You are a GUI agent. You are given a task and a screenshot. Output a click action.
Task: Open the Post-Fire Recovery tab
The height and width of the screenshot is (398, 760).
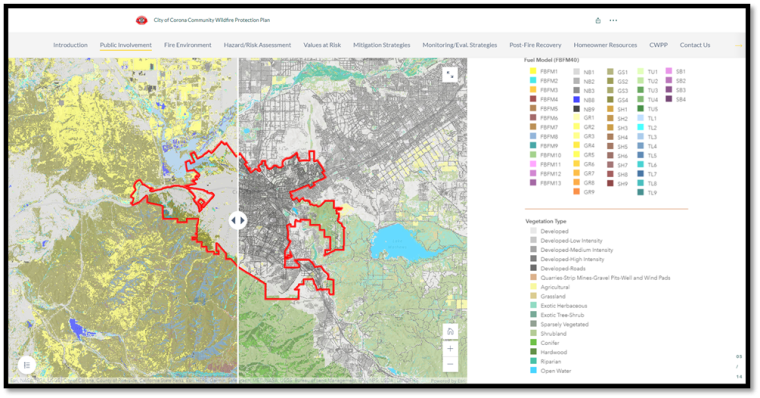(535, 45)
